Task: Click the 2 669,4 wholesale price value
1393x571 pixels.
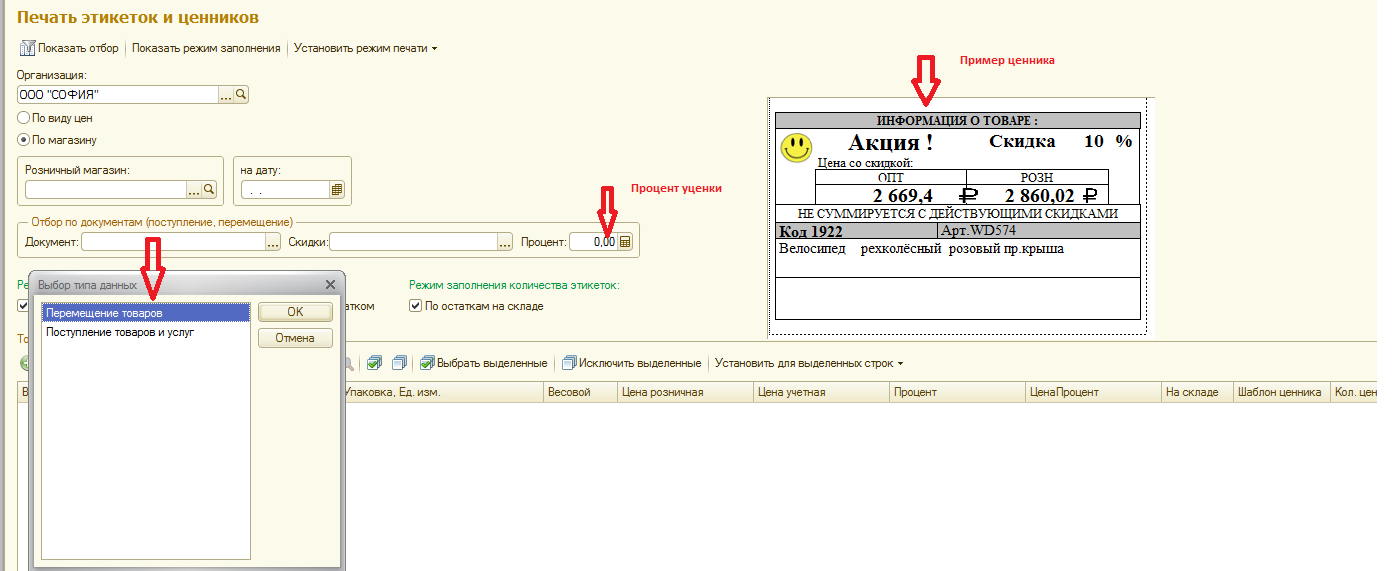Action: pos(903,196)
